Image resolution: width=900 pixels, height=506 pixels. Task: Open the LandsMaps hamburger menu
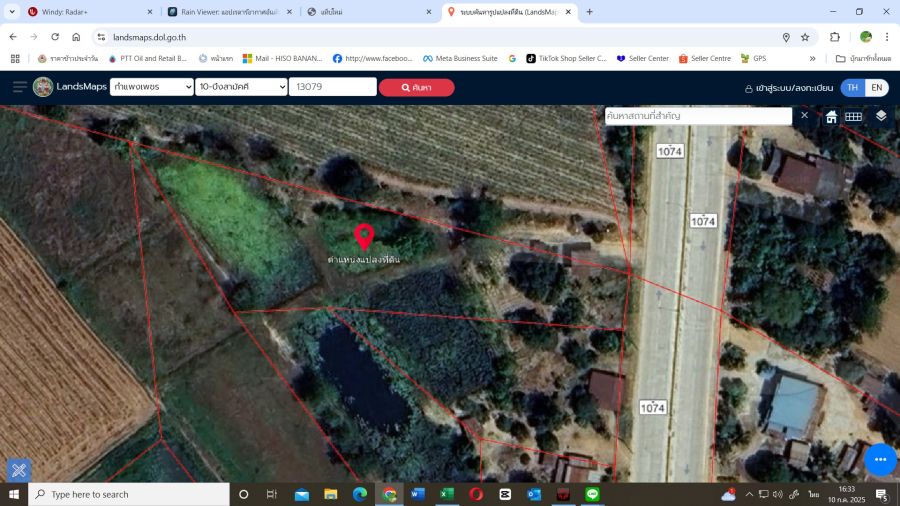[19, 87]
